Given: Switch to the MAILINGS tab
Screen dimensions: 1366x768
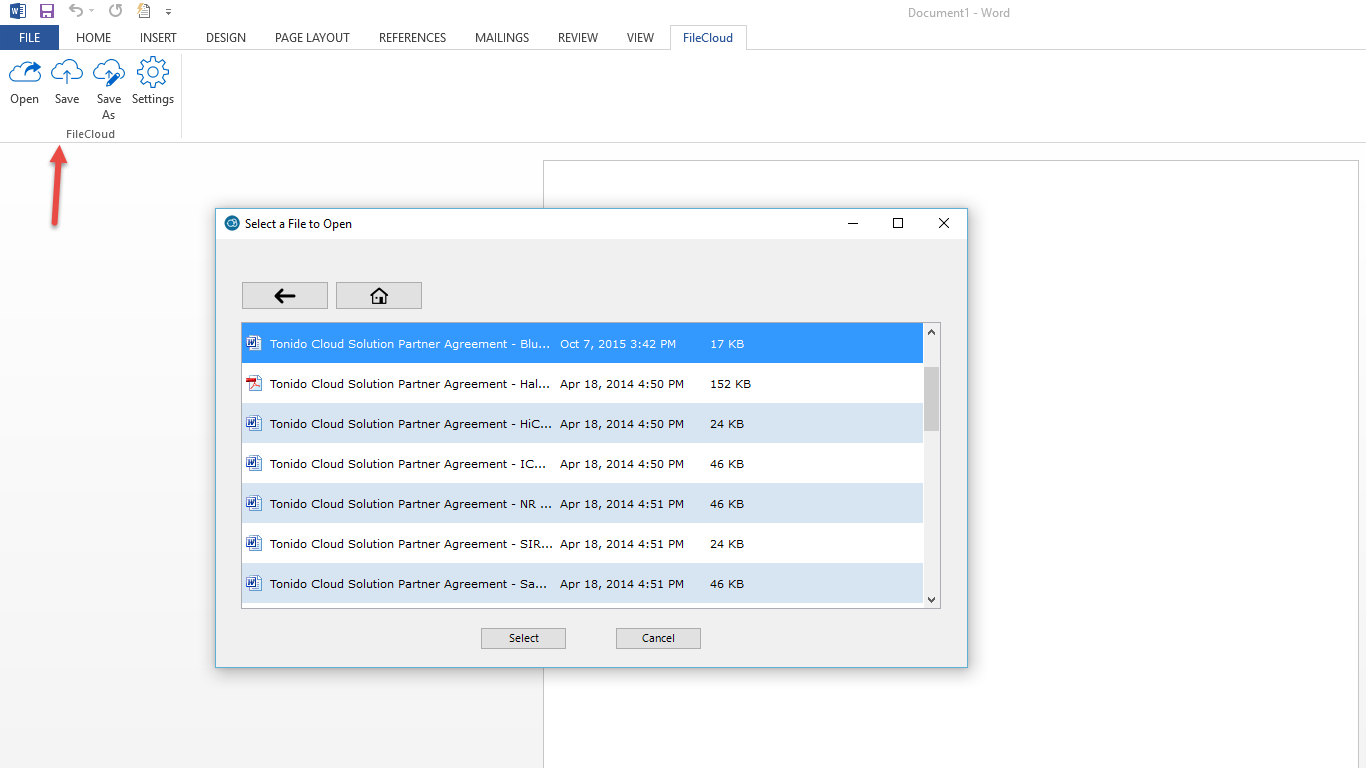Looking at the screenshot, I should pos(502,38).
